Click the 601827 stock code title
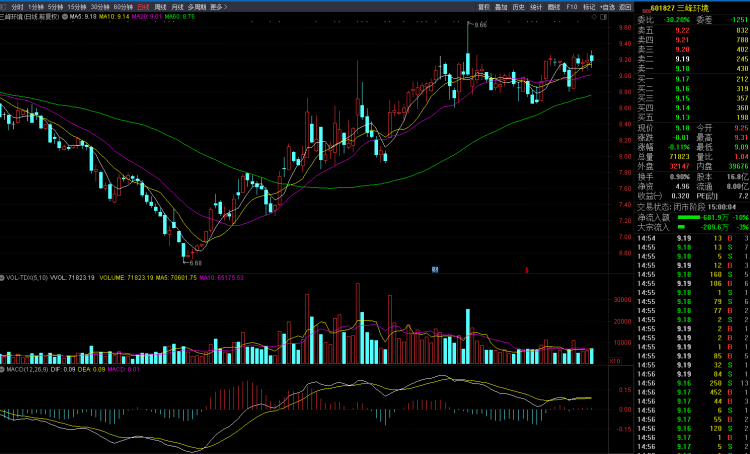This screenshot has width=750, height=454. (664, 6)
